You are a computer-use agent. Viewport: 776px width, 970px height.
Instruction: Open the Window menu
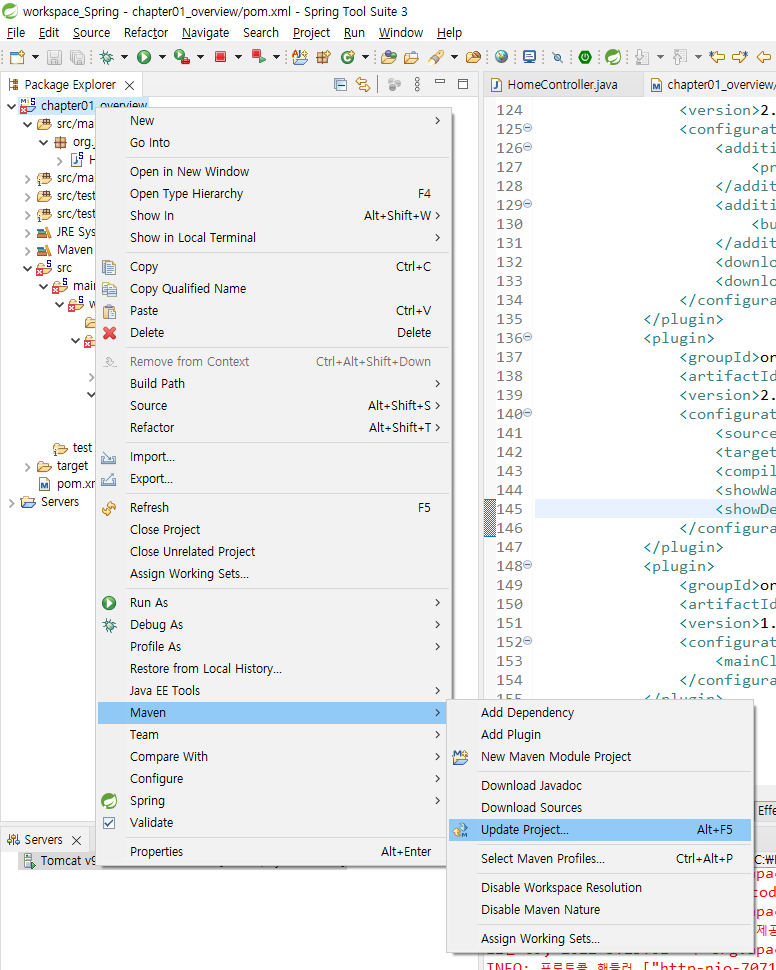401,33
